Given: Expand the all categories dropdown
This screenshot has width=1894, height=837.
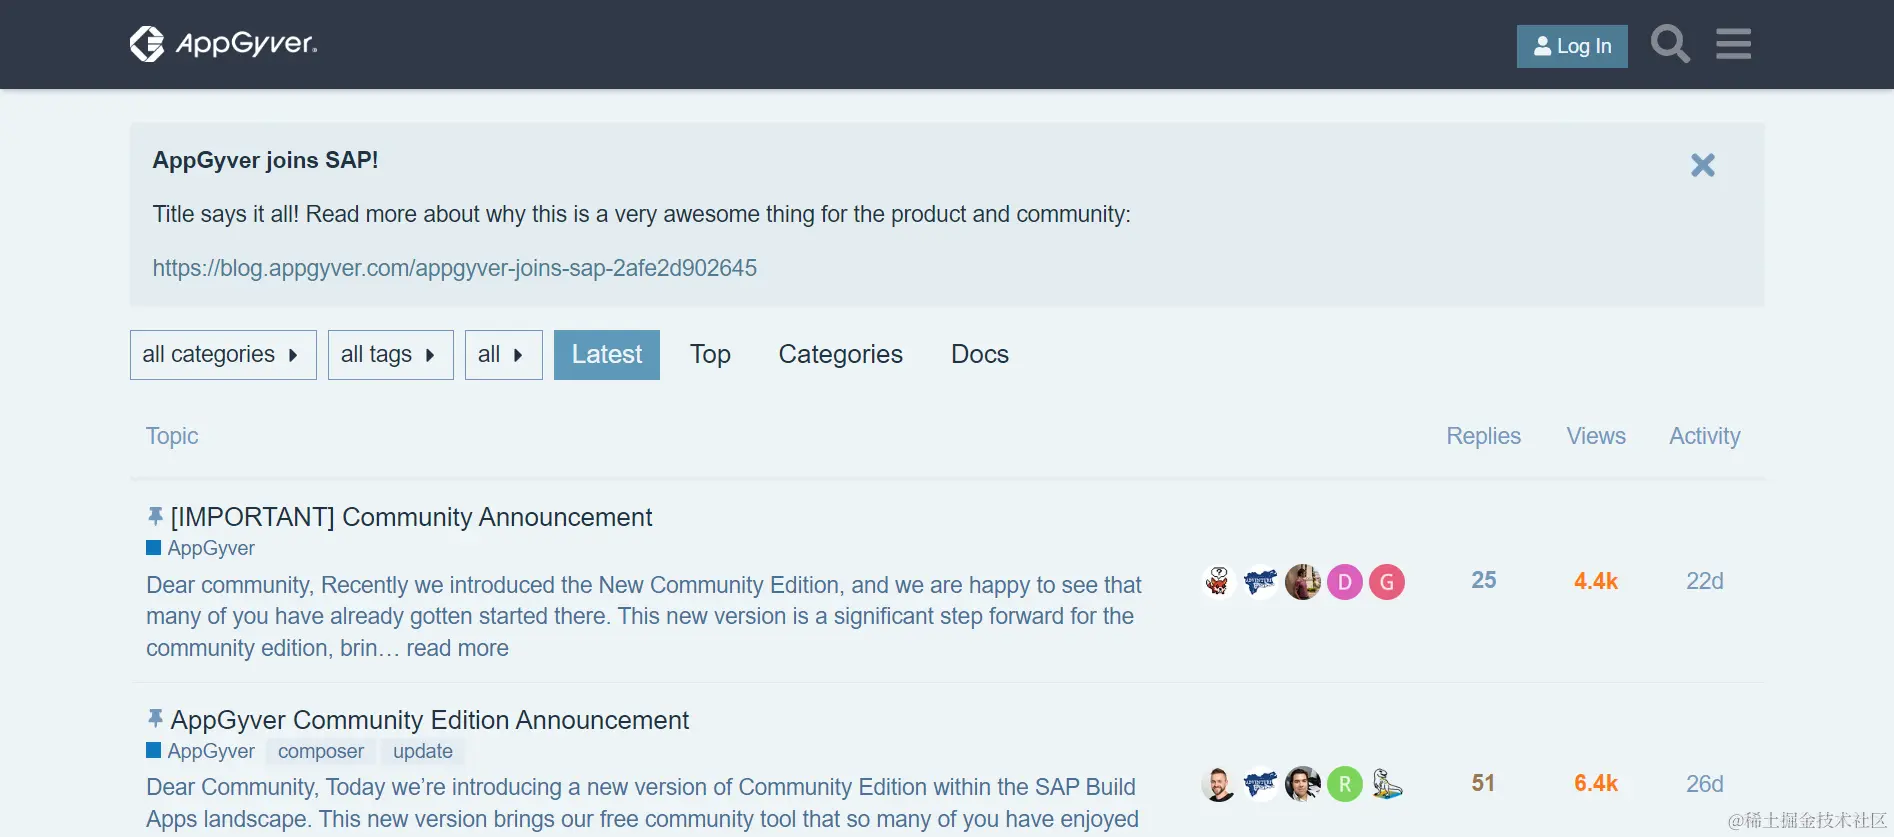Looking at the screenshot, I should click(223, 355).
